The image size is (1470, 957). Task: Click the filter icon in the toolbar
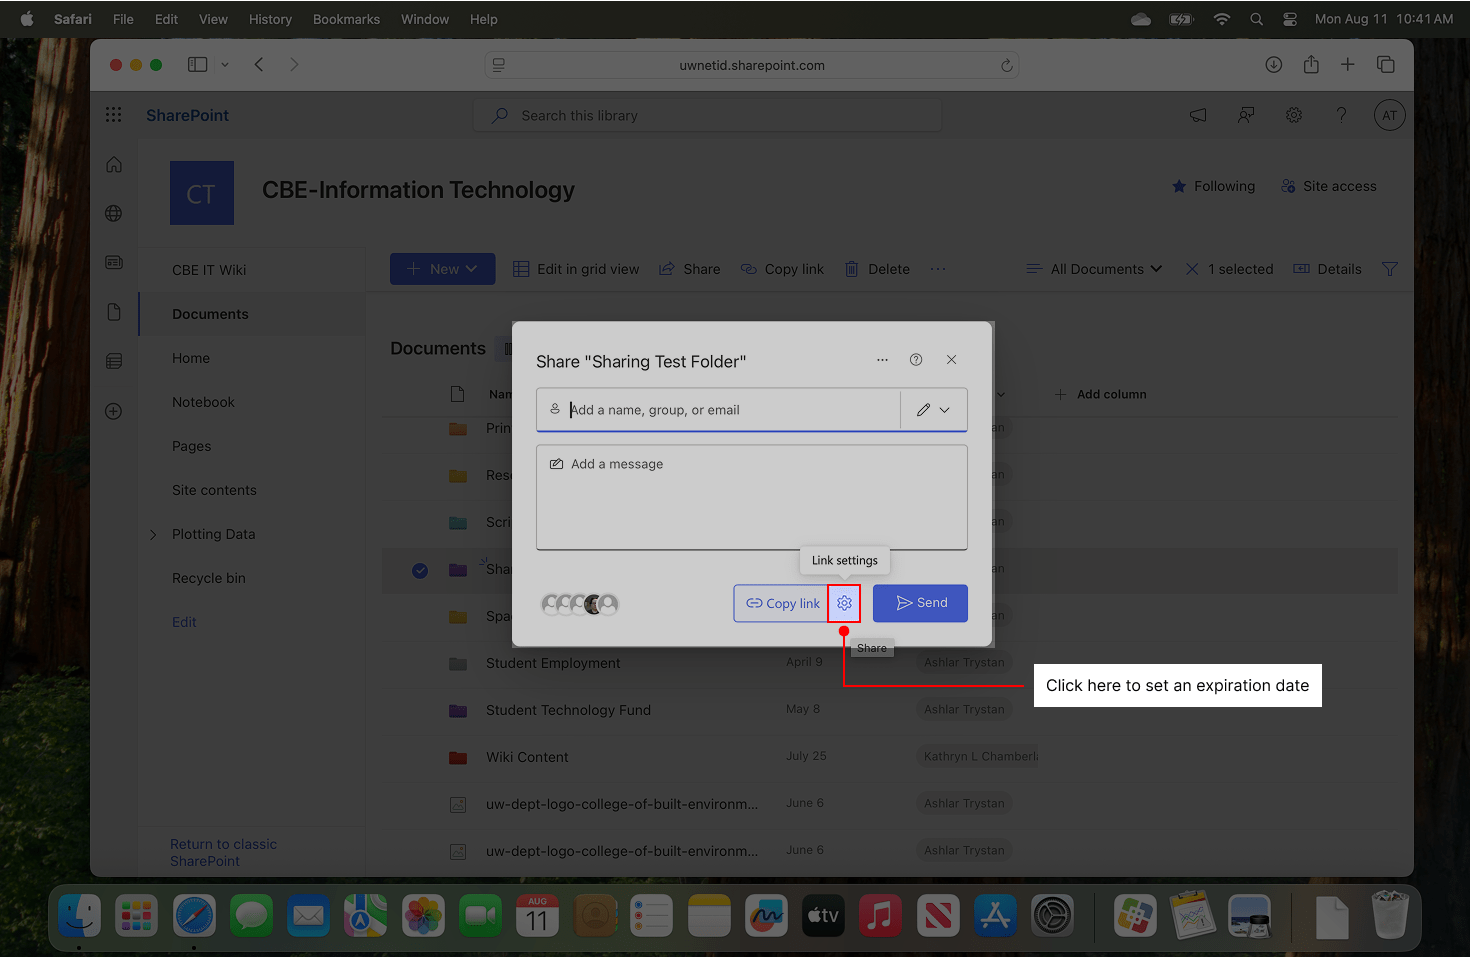point(1389,268)
